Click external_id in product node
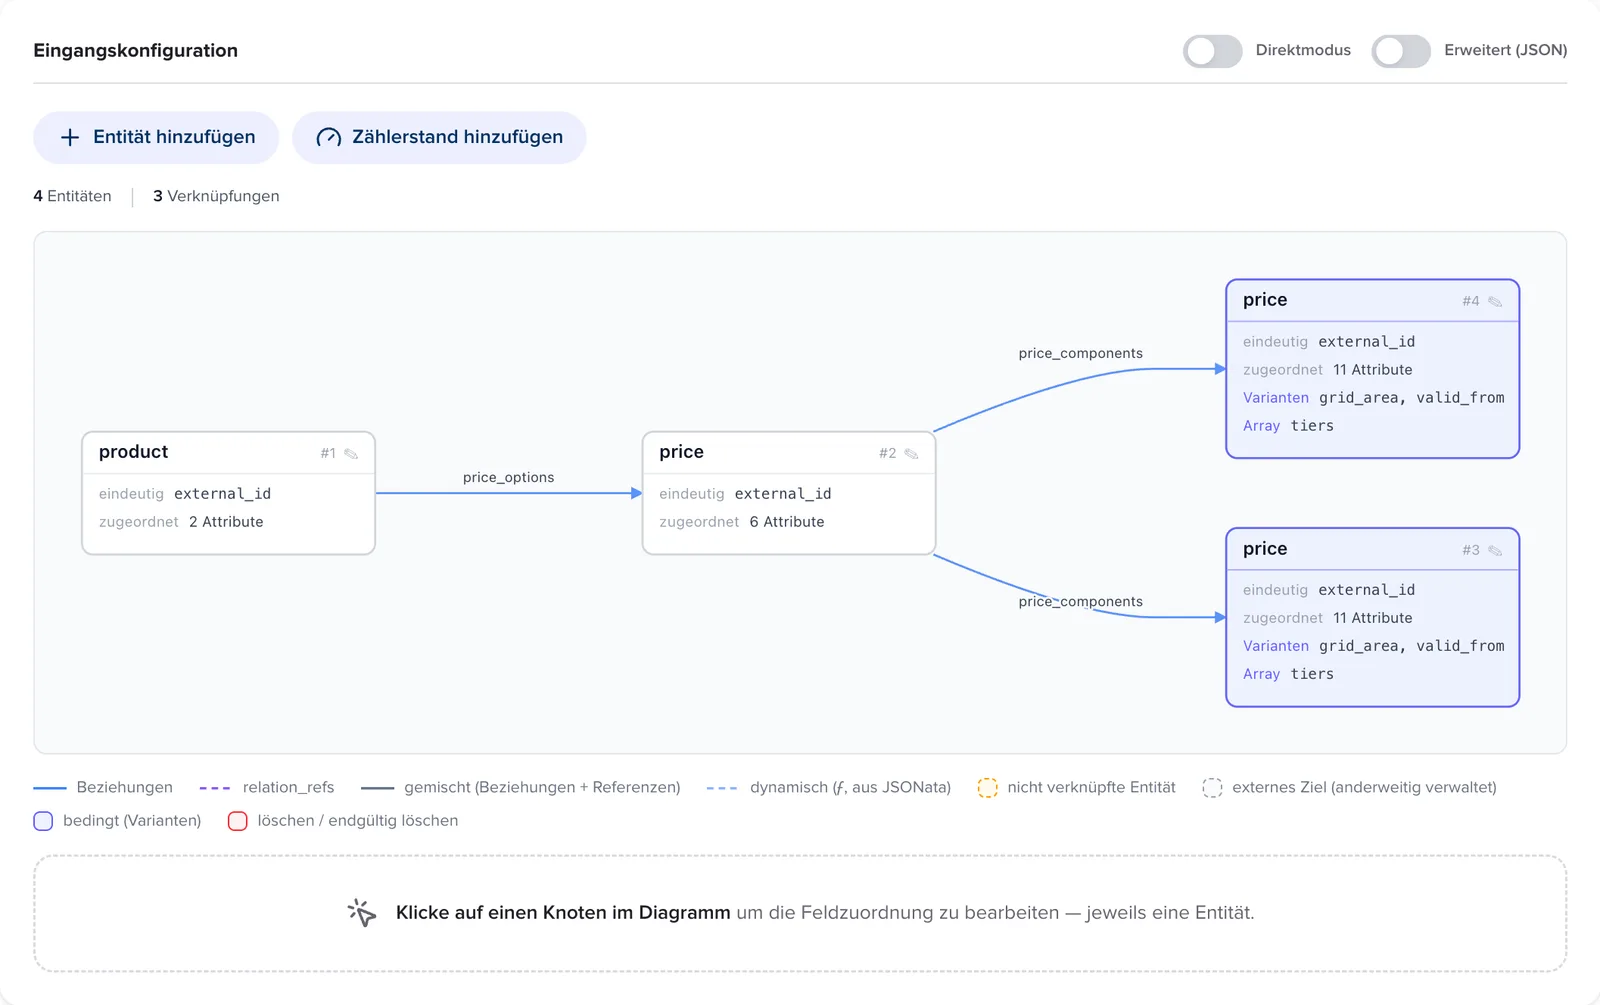The image size is (1600, 1005). (222, 494)
